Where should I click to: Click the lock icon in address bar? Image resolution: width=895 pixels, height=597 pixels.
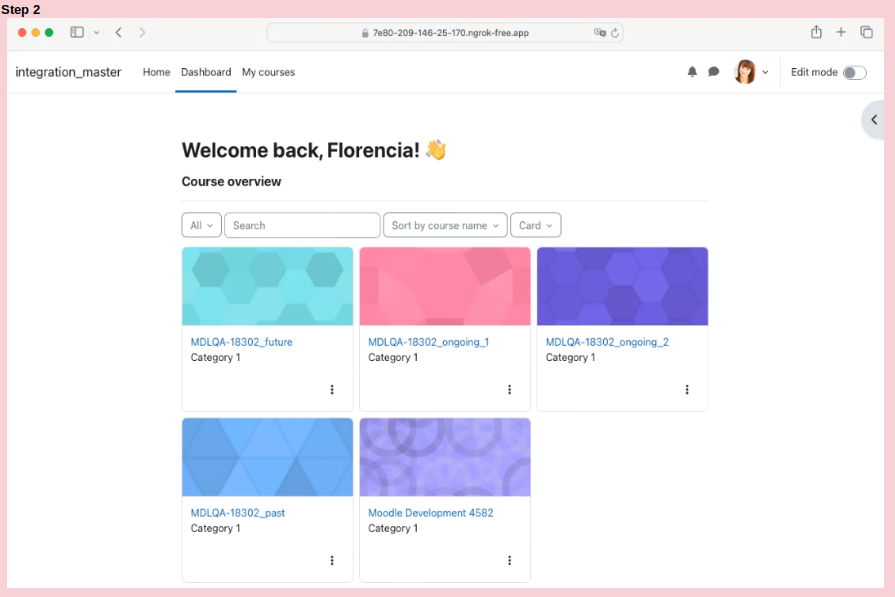tap(365, 33)
